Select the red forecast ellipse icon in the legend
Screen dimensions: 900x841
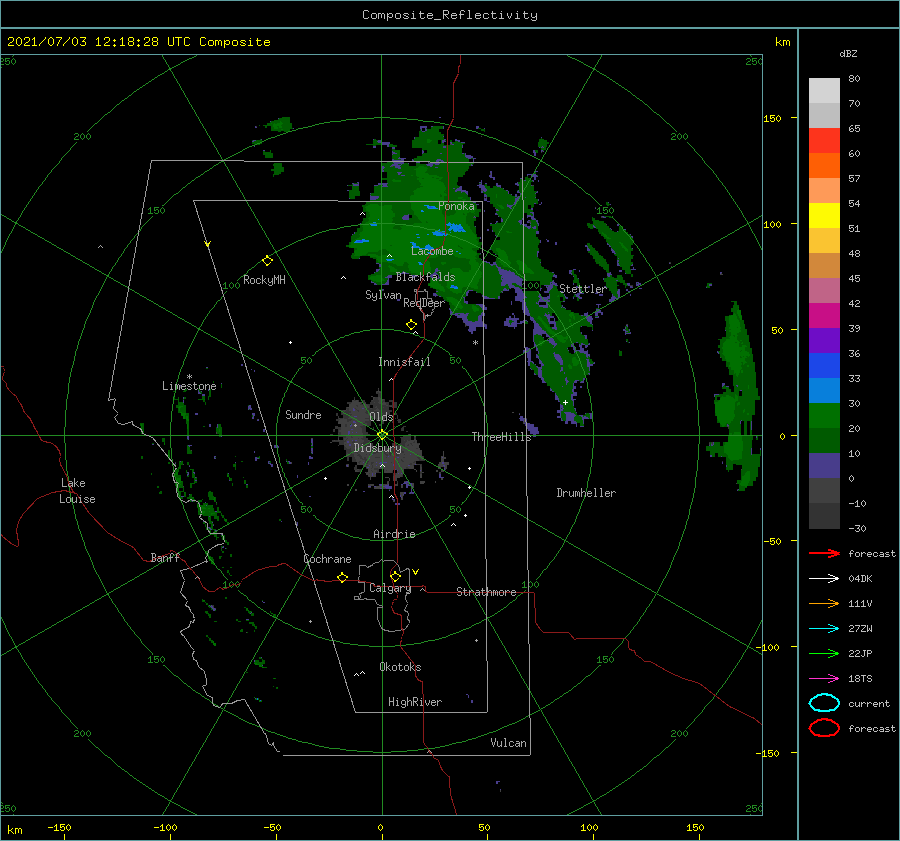824,728
